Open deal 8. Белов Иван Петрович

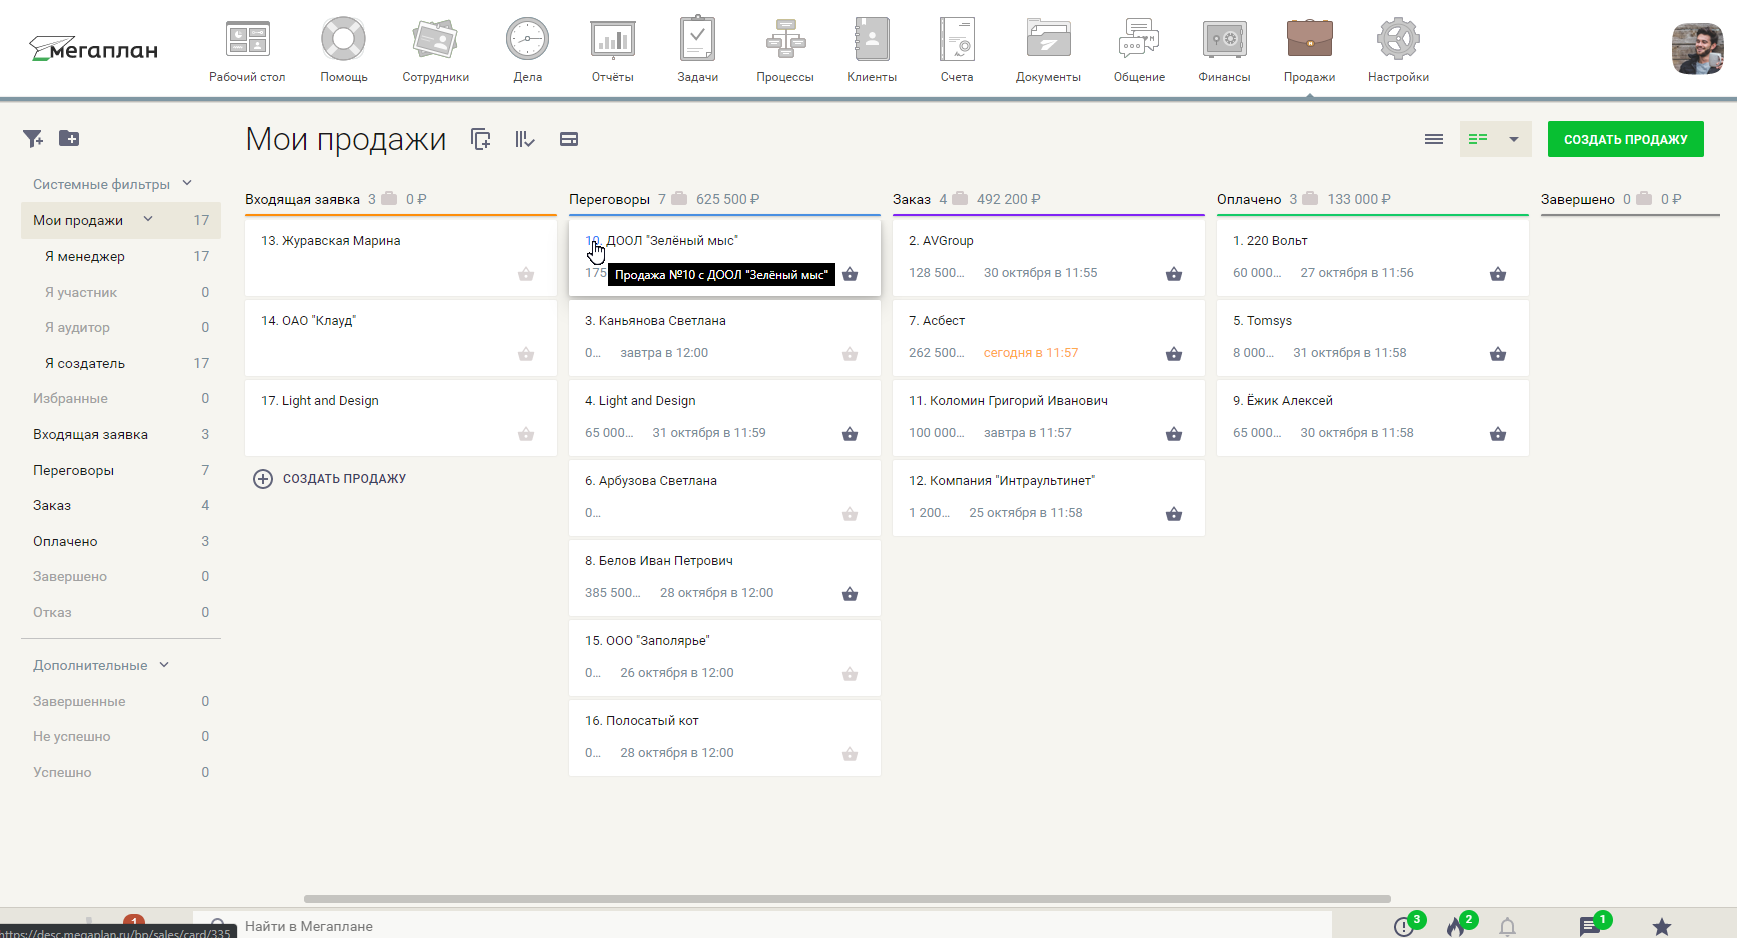click(659, 560)
